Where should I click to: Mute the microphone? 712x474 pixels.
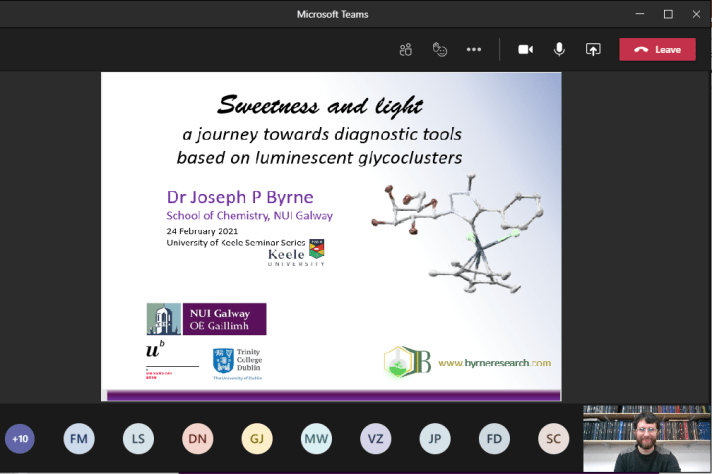[559, 49]
